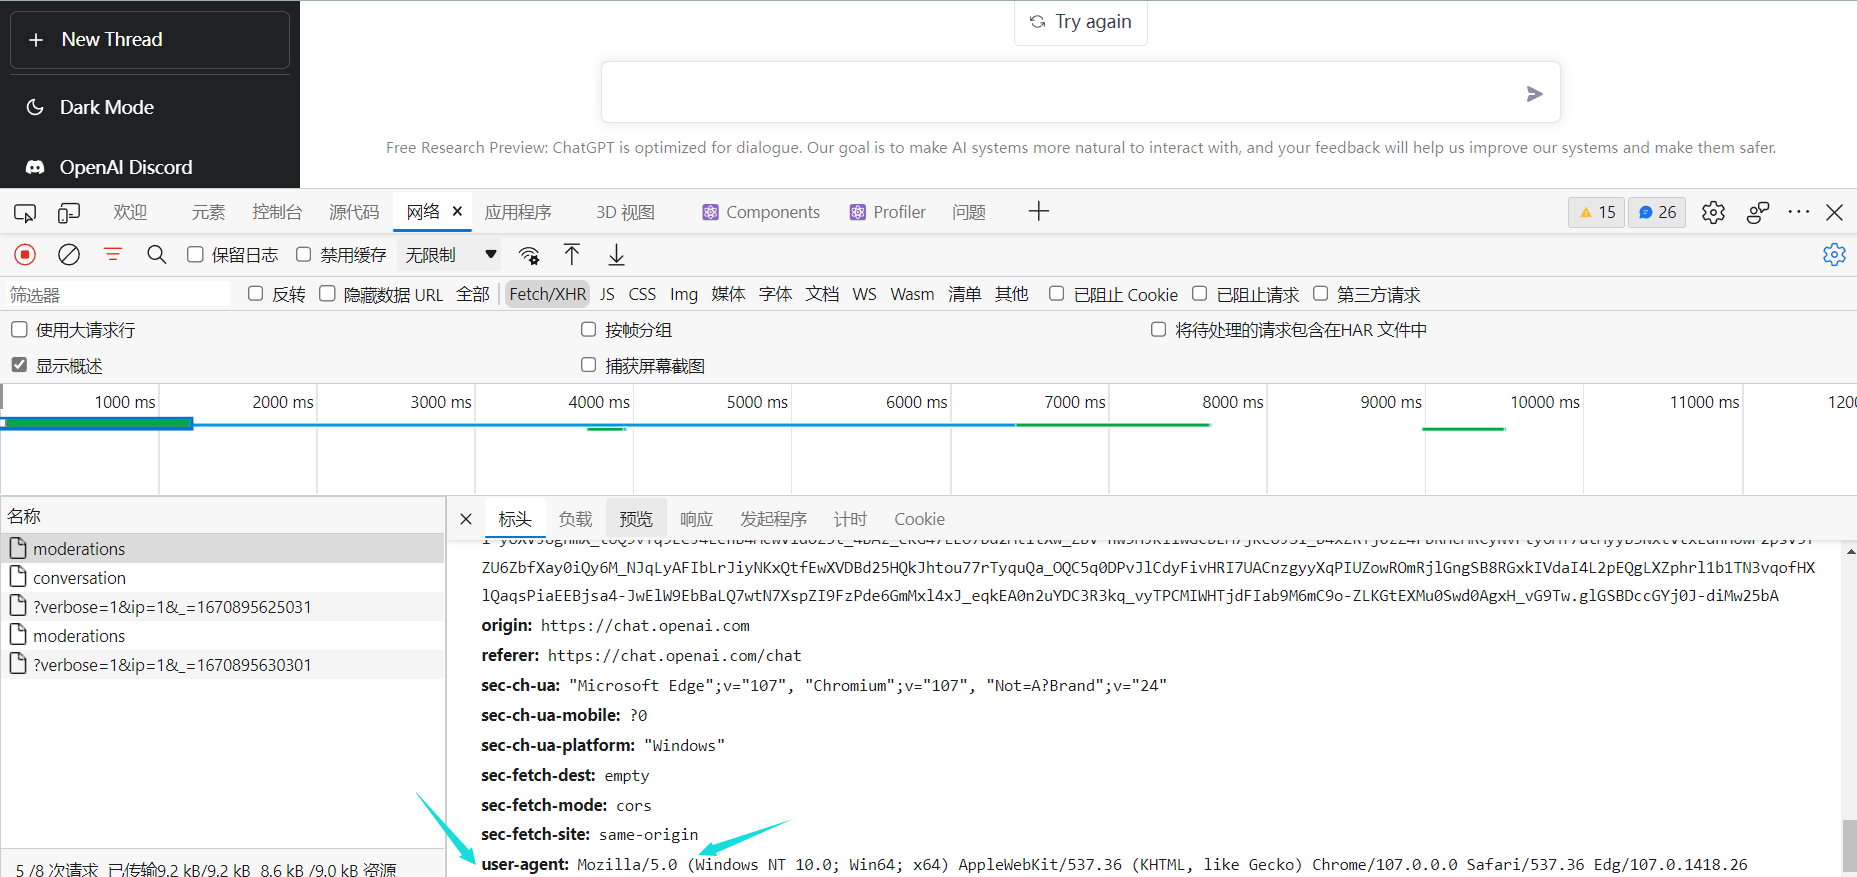Image resolution: width=1857 pixels, height=877 pixels.
Task: Check the 隐藏数据 URL checkbox
Action: coord(327,293)
